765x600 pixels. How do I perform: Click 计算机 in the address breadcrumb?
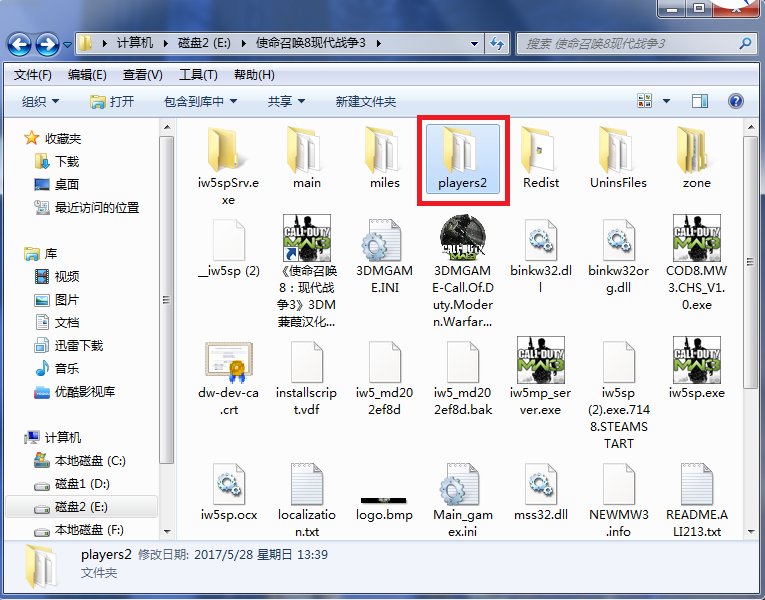135,43
